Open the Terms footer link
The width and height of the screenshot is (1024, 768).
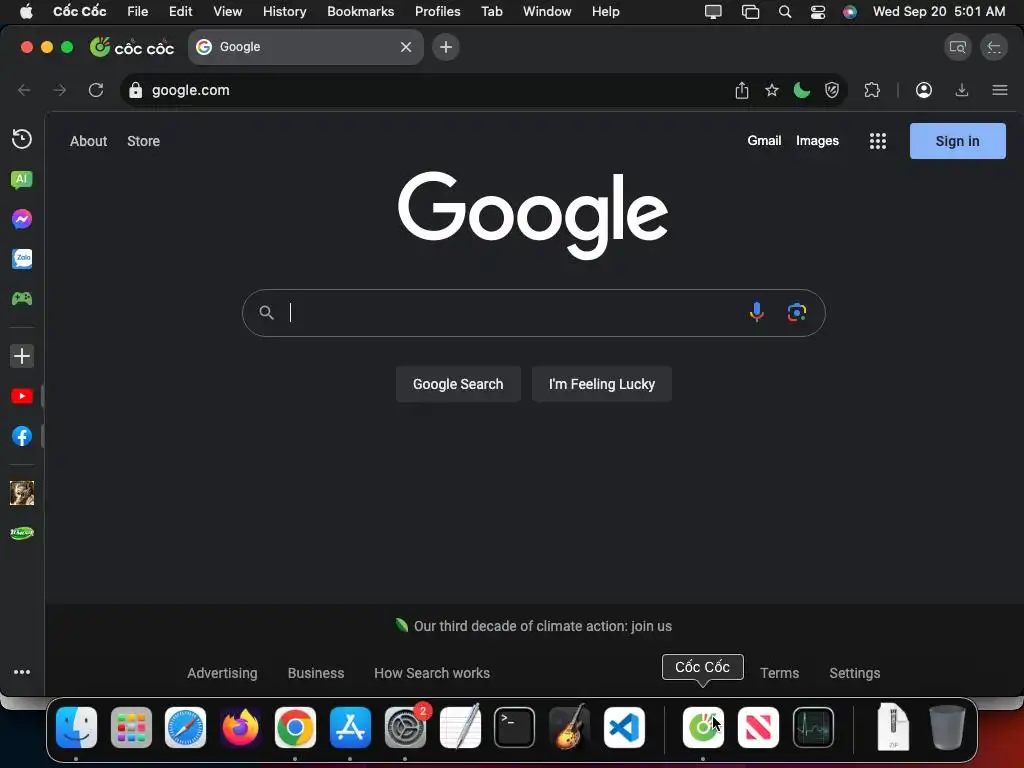click(779, 673)
